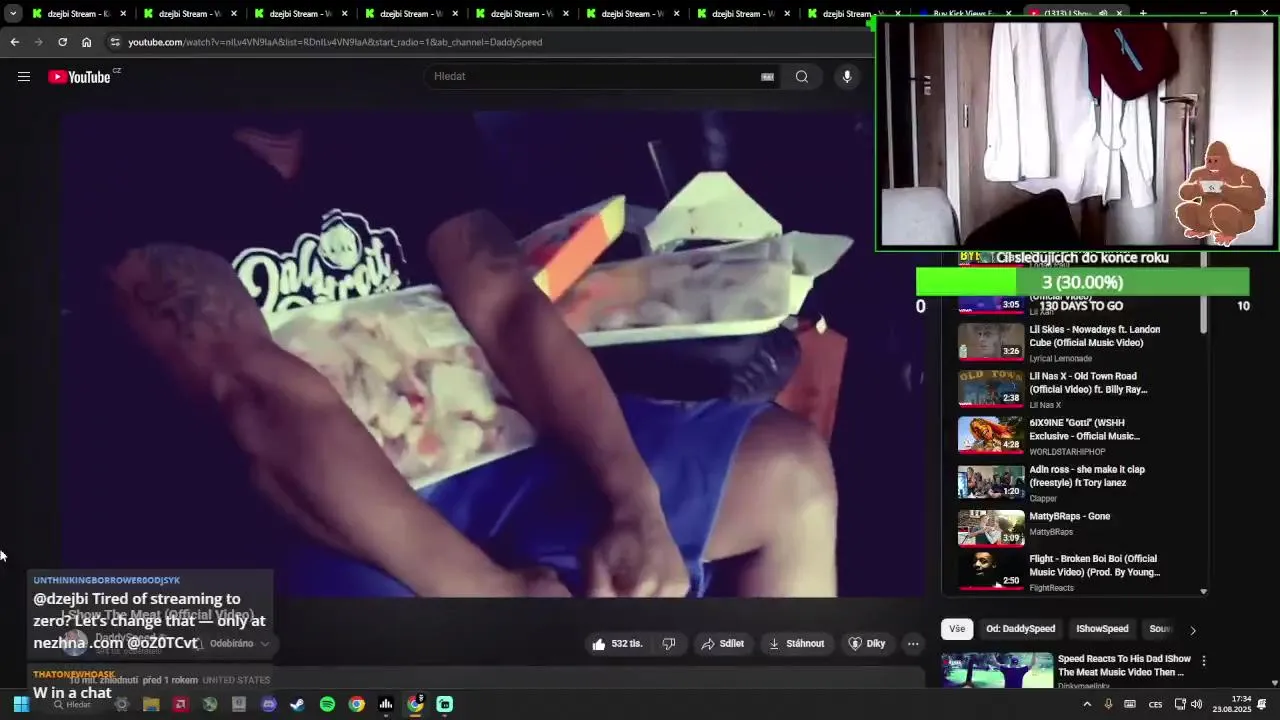Like the video with 532 tis. likes

click(617, 644)
